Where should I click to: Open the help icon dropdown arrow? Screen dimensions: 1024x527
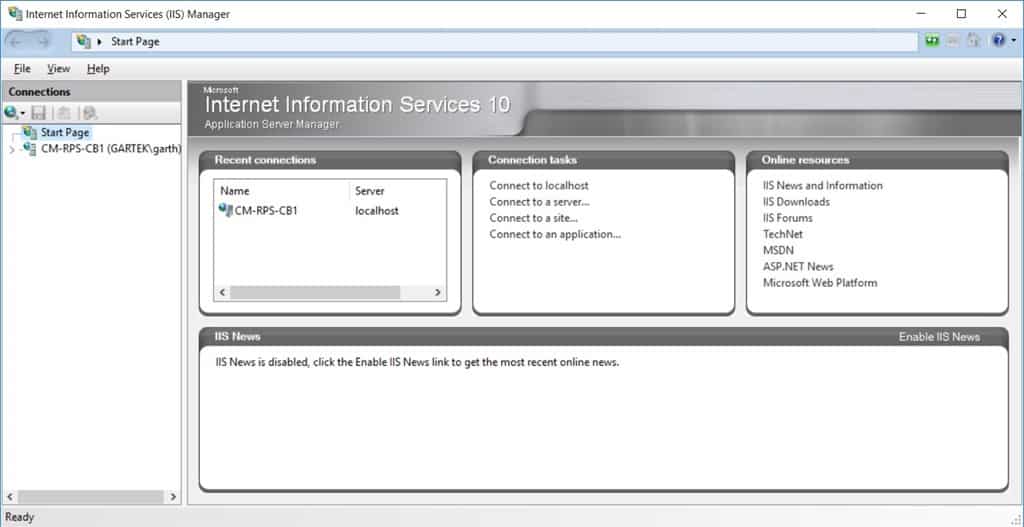click(x=1014, y=40)
